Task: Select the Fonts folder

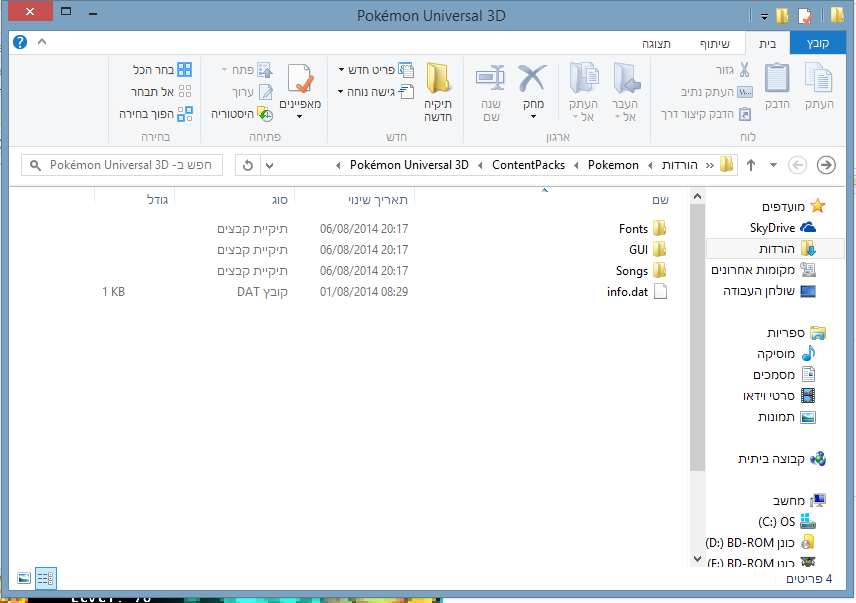Action: [x=642, y=229]
